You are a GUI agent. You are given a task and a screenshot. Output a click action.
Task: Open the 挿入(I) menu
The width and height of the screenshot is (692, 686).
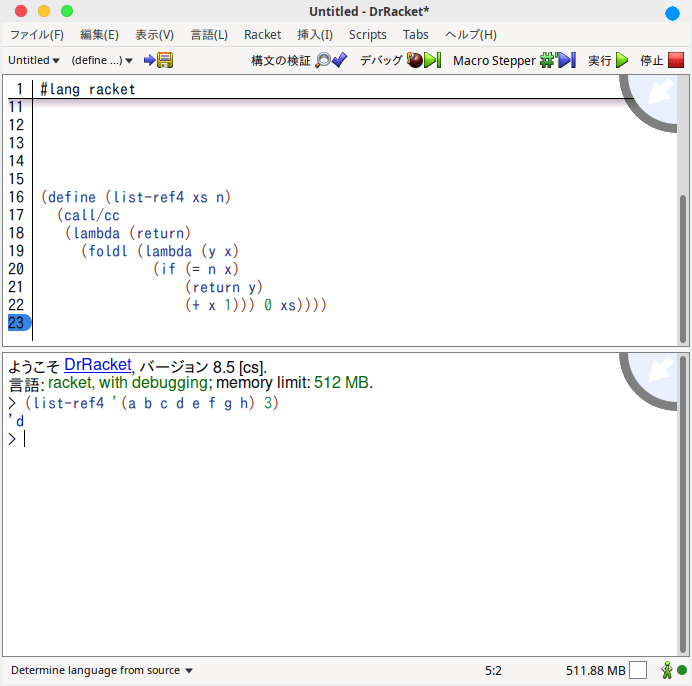(315, 34)
